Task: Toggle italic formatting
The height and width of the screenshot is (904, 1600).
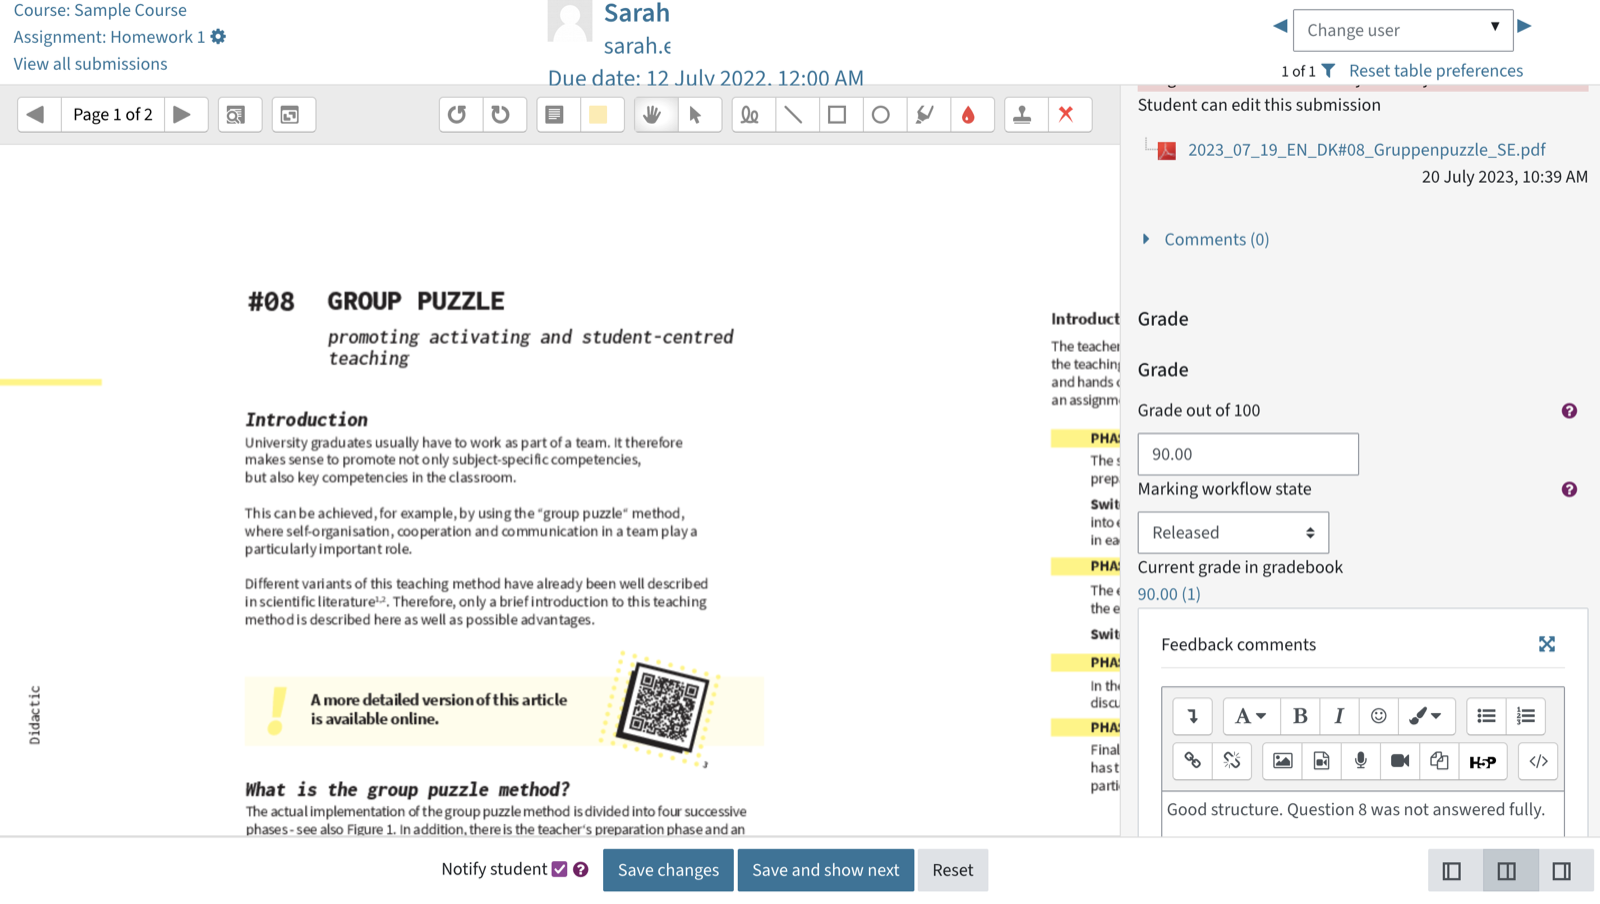Action: tap(1339, 716)
